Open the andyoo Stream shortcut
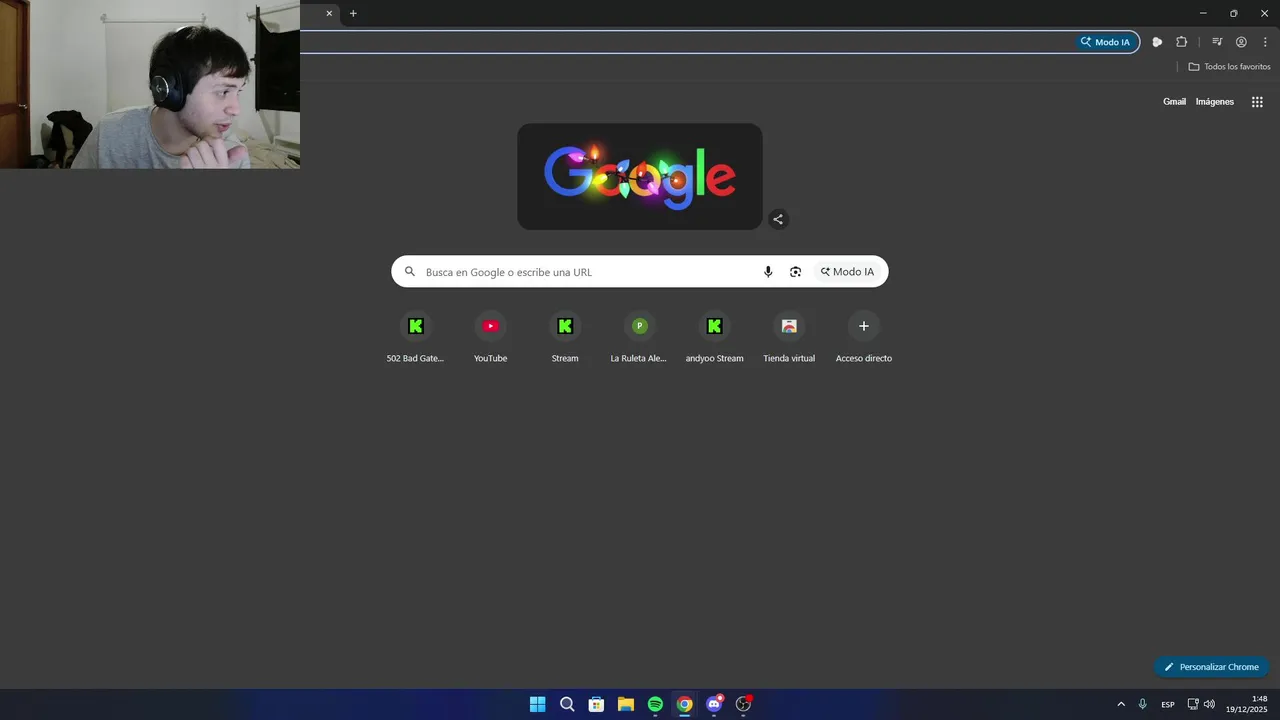Screen dimensions: 1280x720 (714, 339)
